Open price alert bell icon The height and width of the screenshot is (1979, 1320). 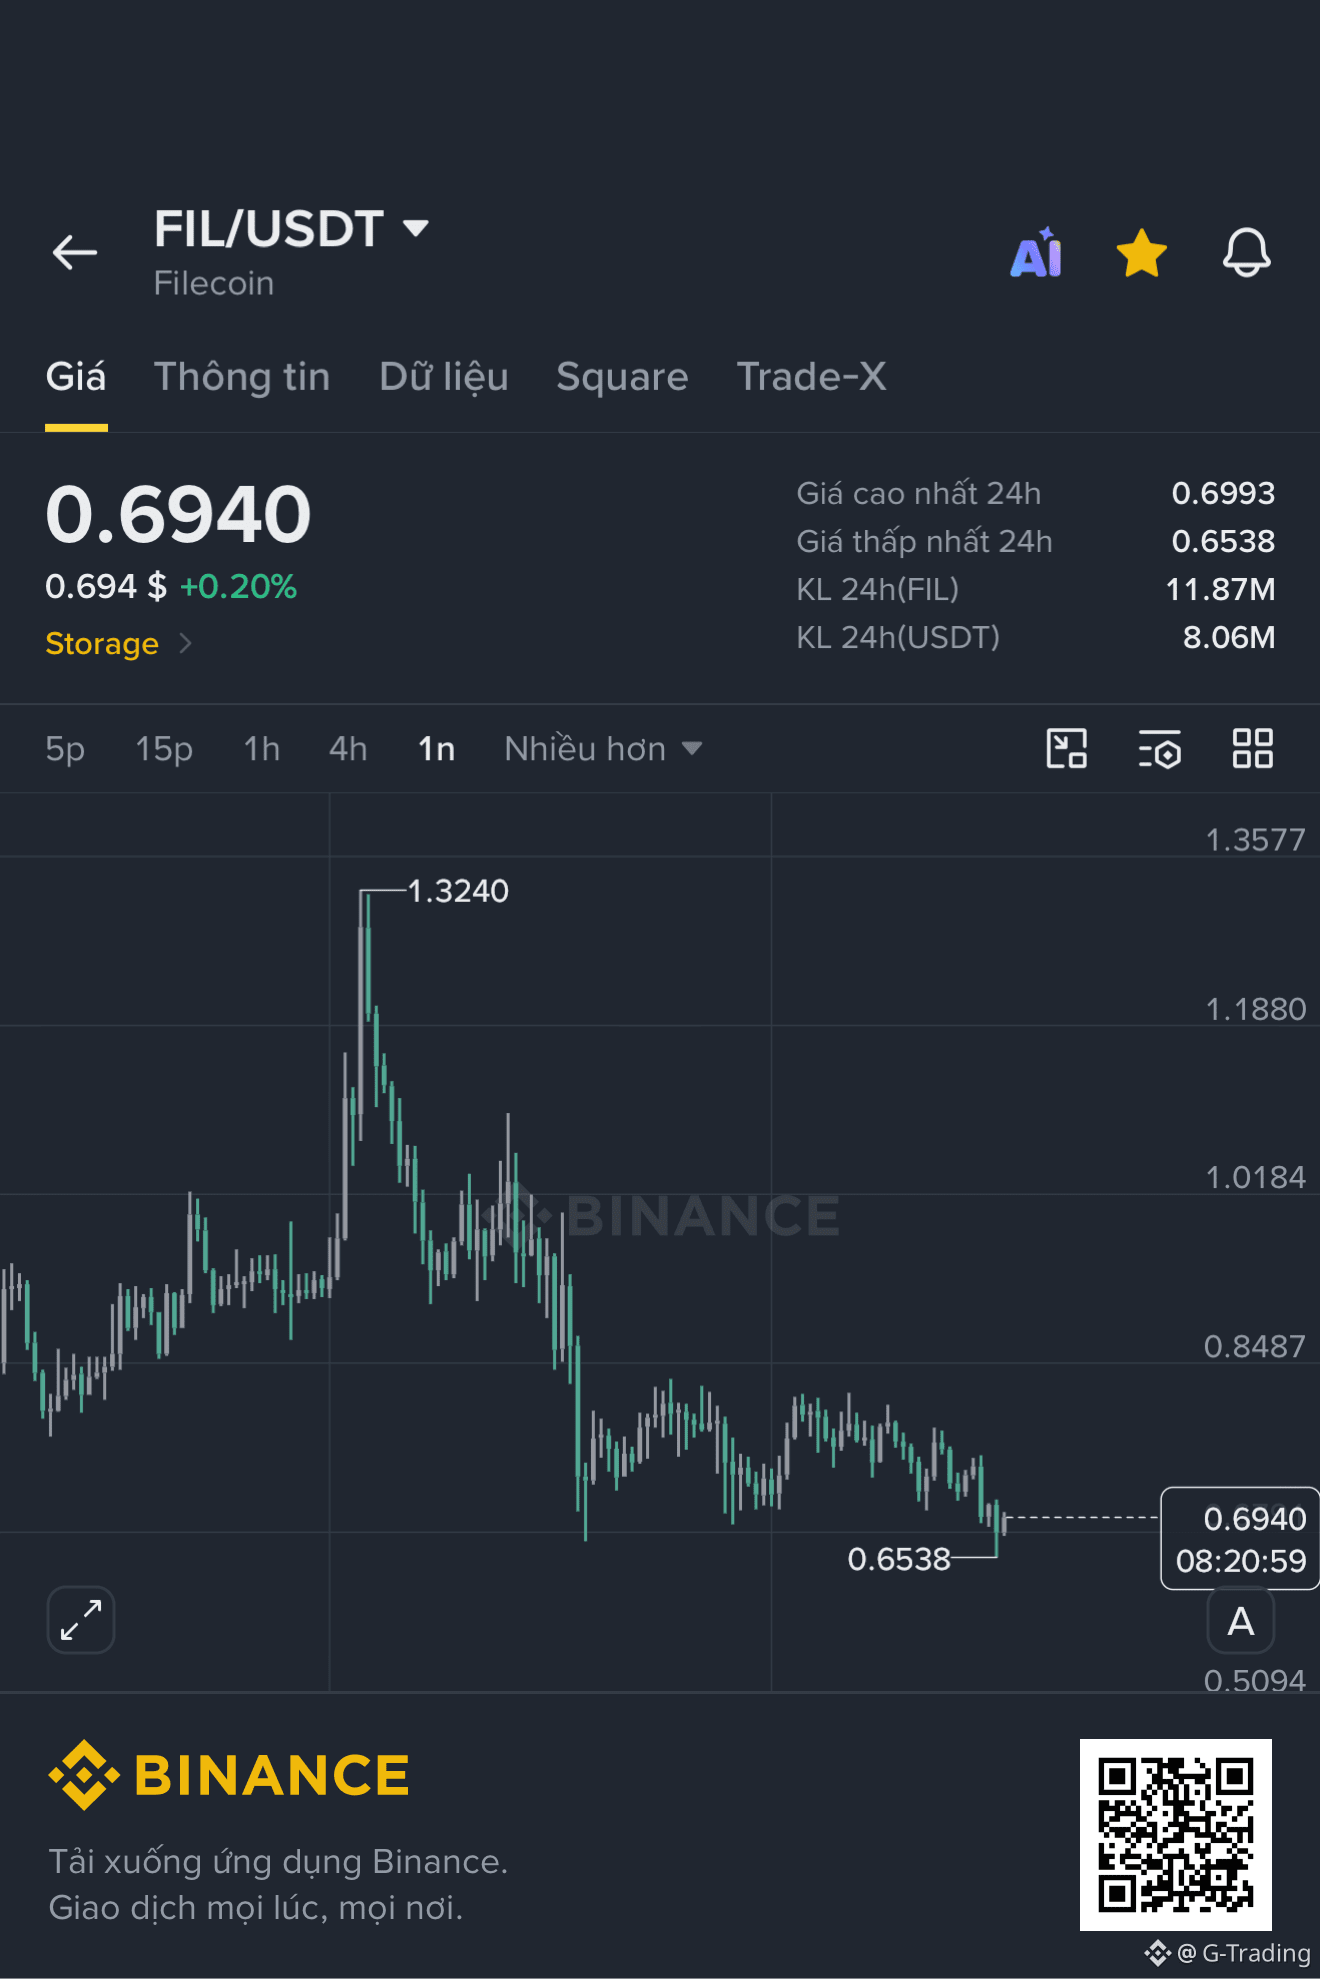tap(1246, 252)
